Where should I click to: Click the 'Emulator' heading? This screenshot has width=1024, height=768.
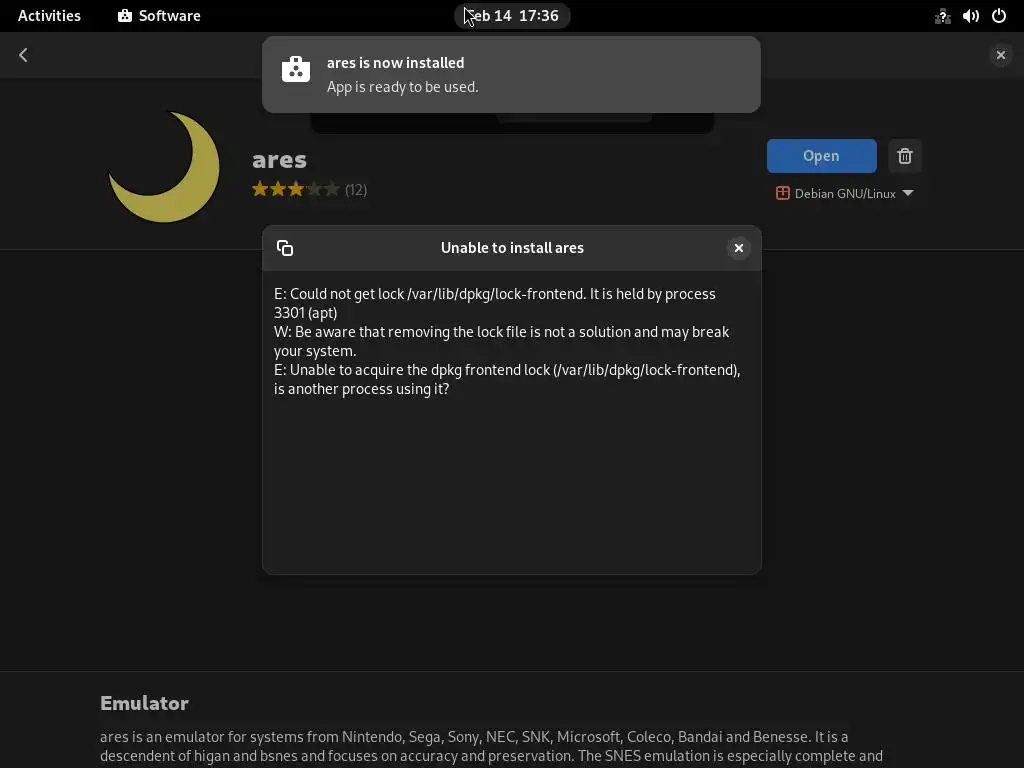pos(144,703)
